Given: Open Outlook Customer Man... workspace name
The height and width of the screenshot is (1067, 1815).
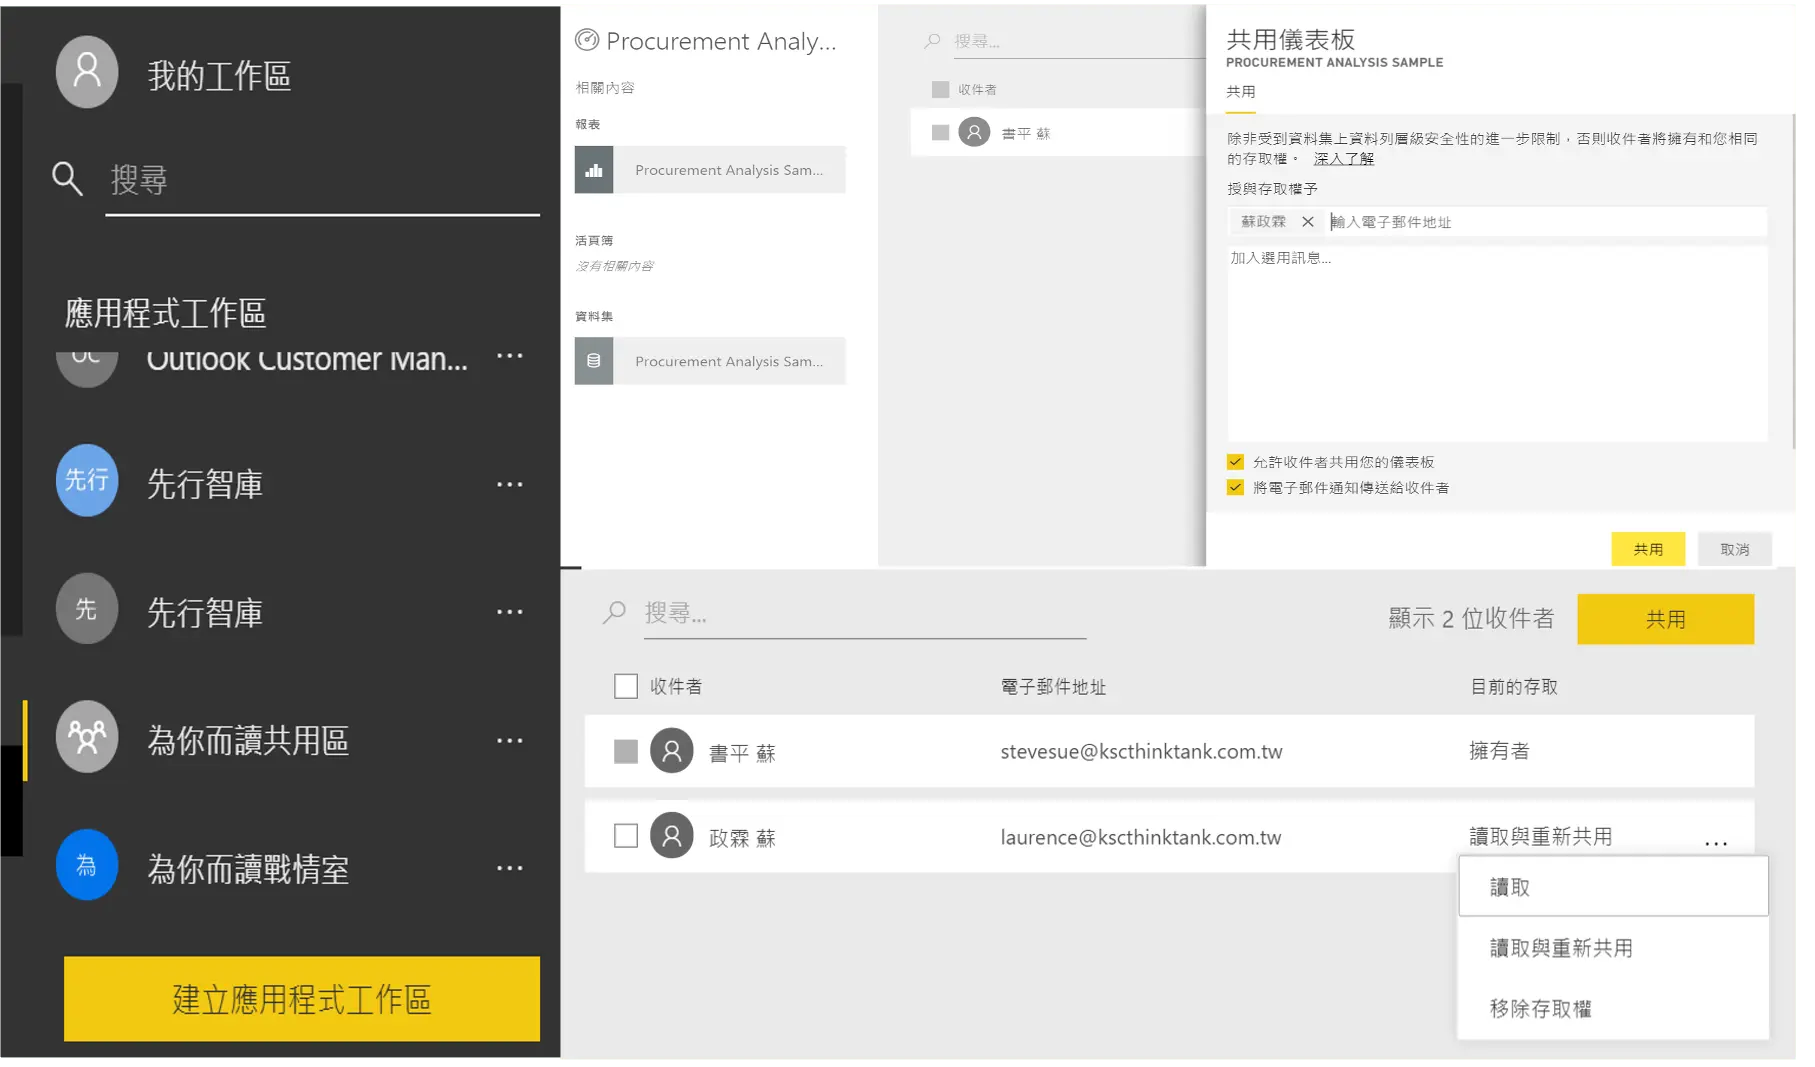Looking at the screenshot, I should (x=308, y=360).
